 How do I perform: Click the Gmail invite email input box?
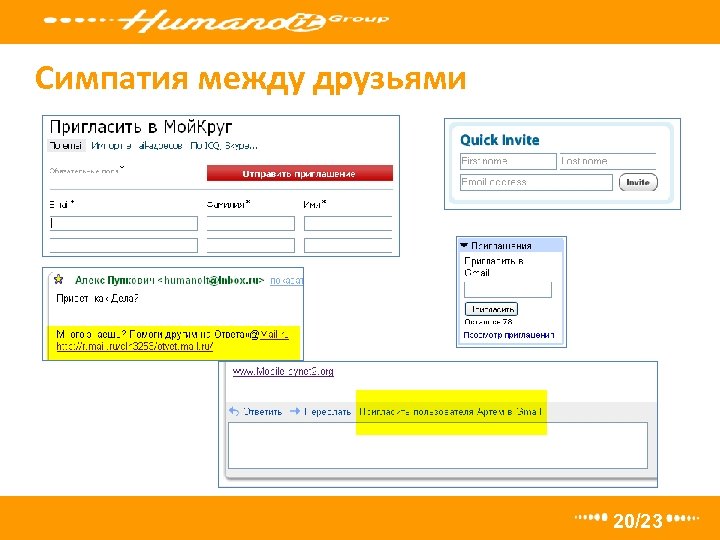(x=508, y=290)
